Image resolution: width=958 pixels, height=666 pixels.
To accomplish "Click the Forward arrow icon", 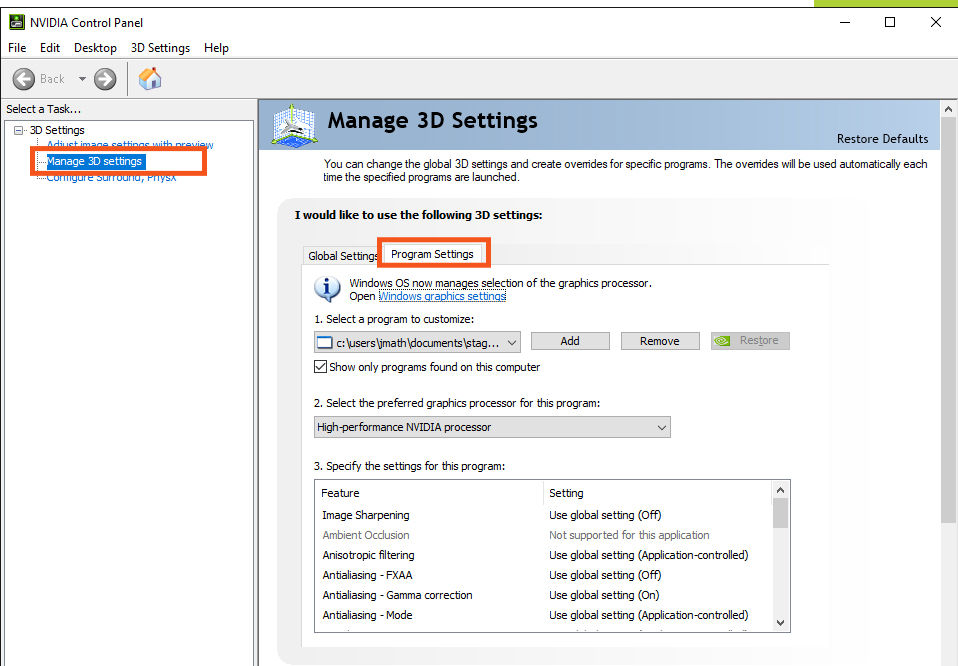I will (x=105, y=79).
